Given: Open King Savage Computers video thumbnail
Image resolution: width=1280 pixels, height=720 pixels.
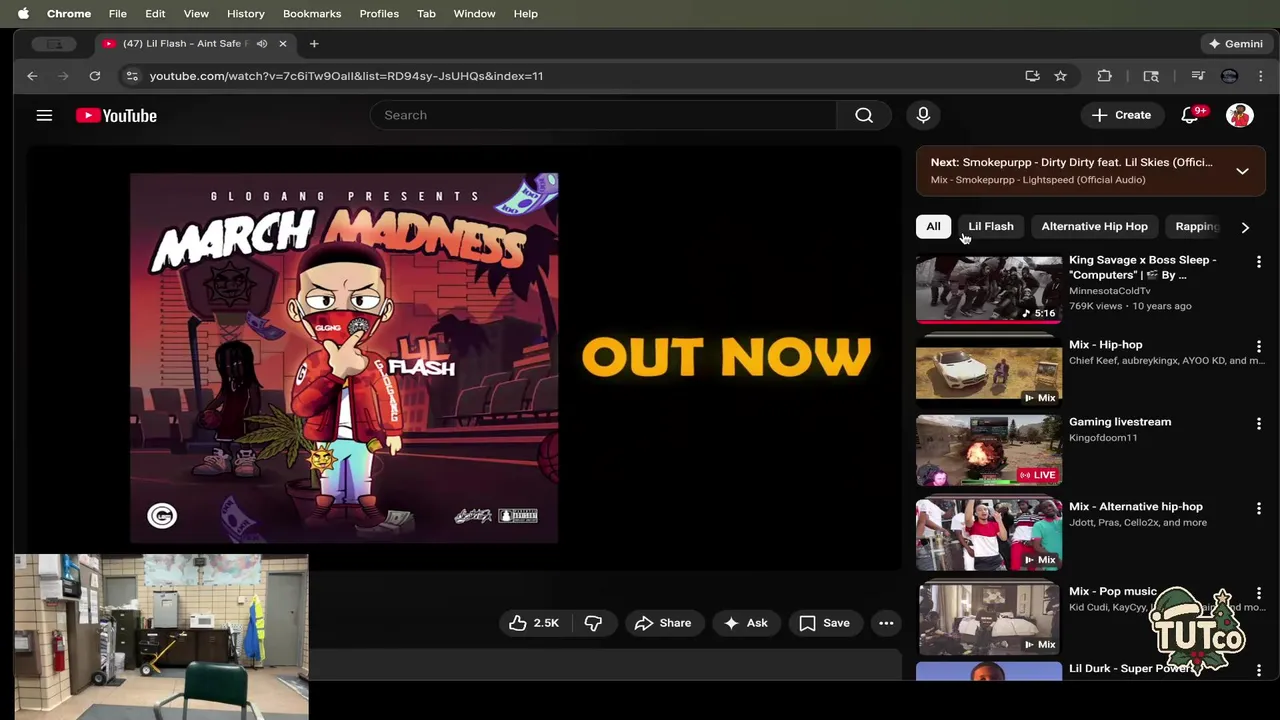Looking at the screenshot, I should click(989, 289).
